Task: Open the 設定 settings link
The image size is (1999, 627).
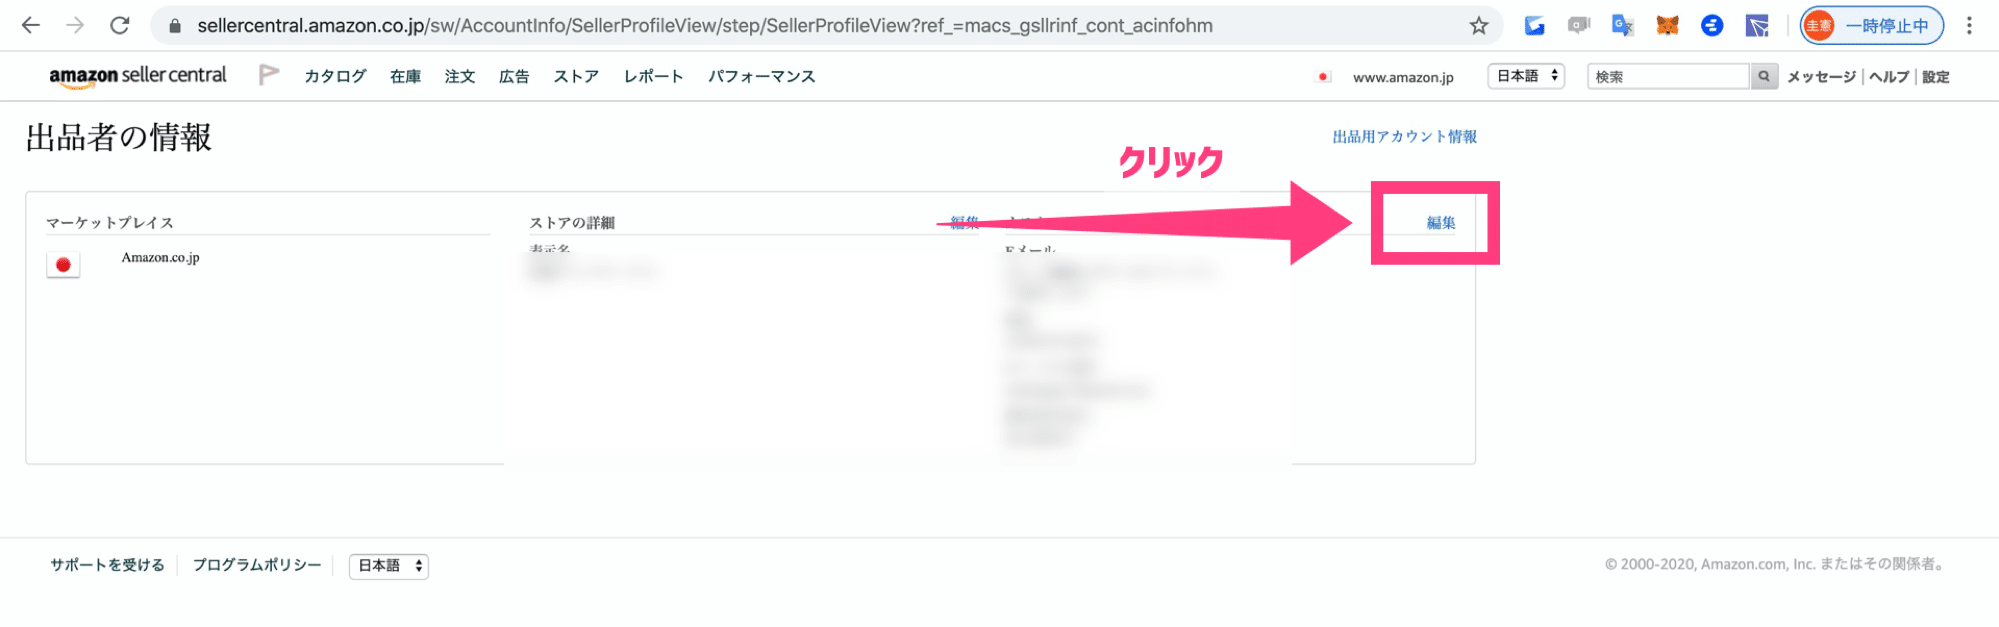Action: pos(1936,77)
